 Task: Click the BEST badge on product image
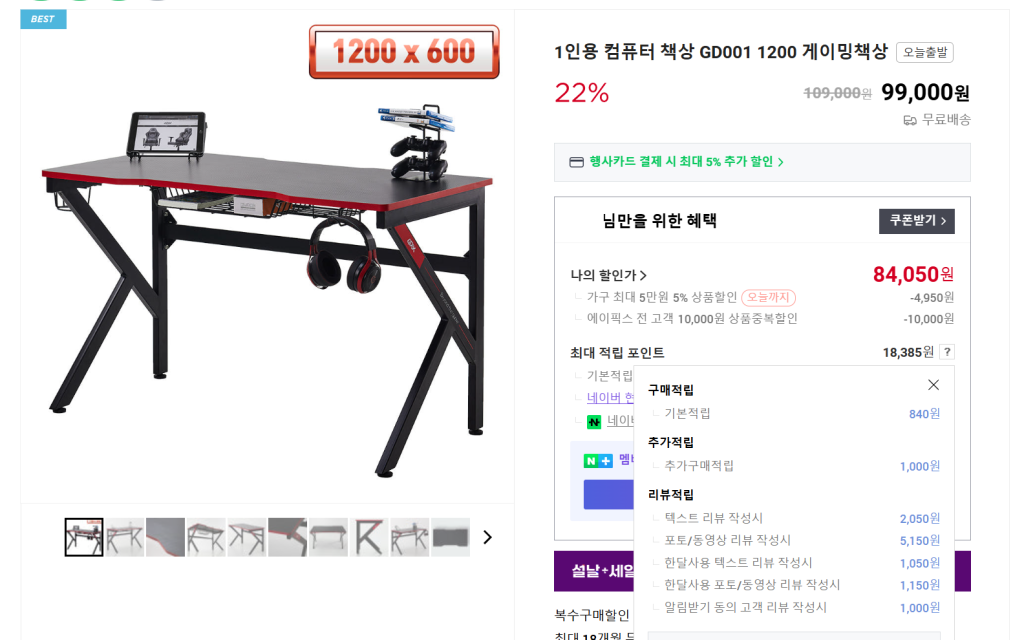click(x=43, y=19)
